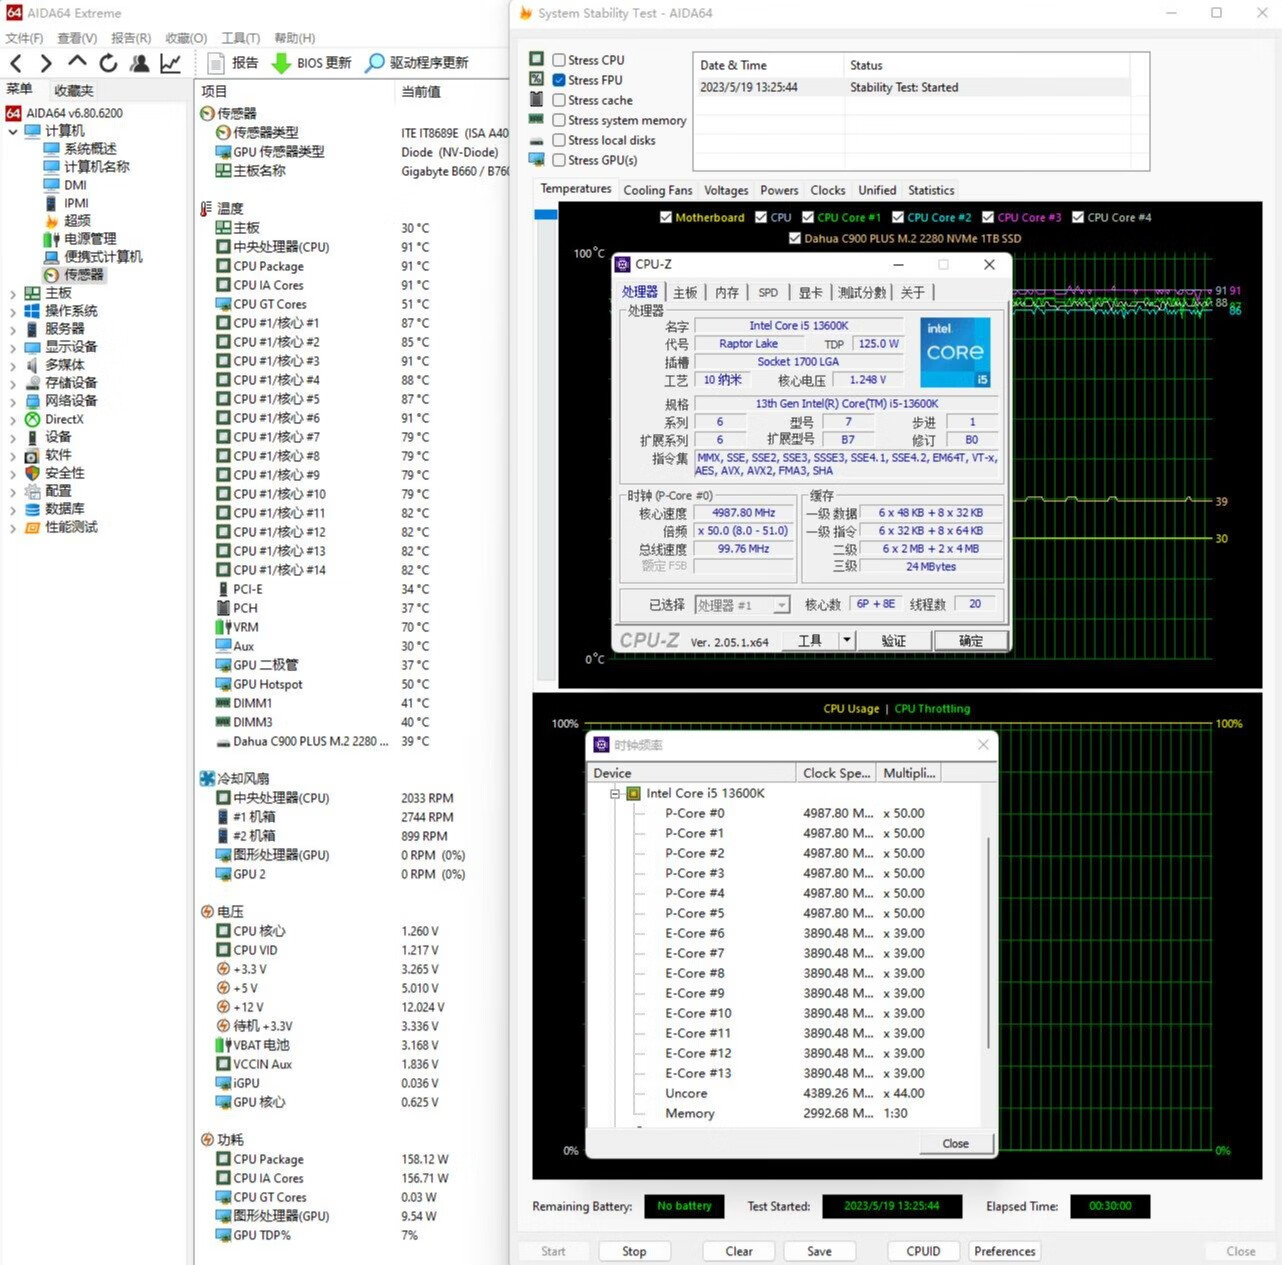Click Close in the clock frequency window

(955, 1143)
